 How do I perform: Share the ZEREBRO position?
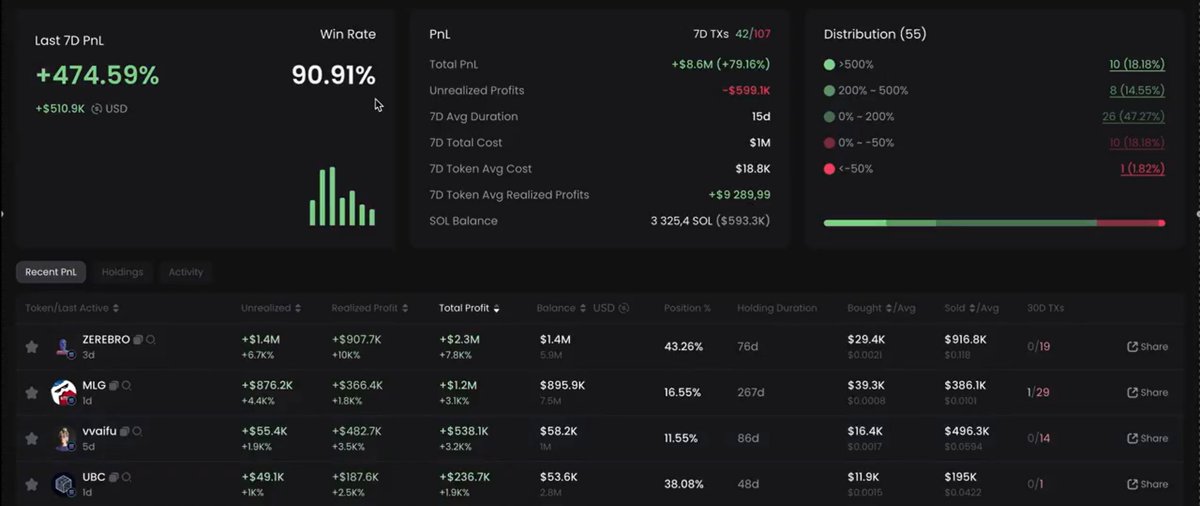[1147, 347]
